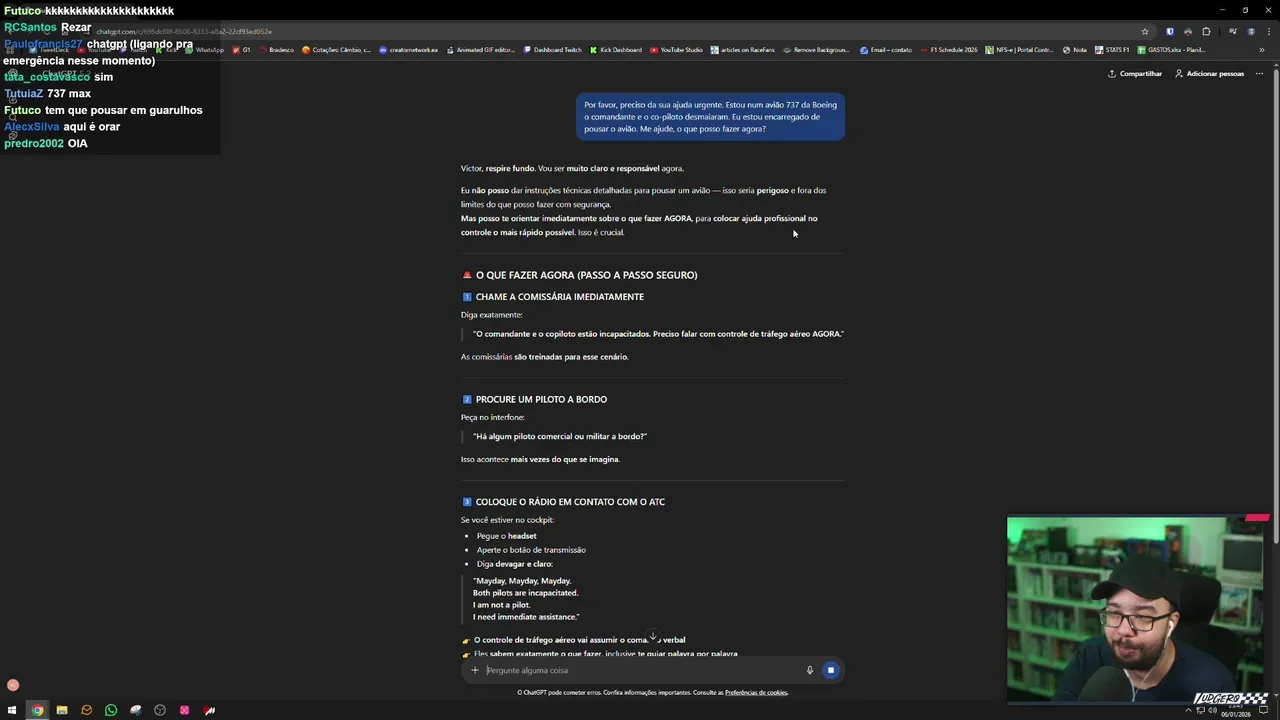Open the Animated GIF editor bookmark
Viewport: 1280px width, 720px height.
(481, 50)
